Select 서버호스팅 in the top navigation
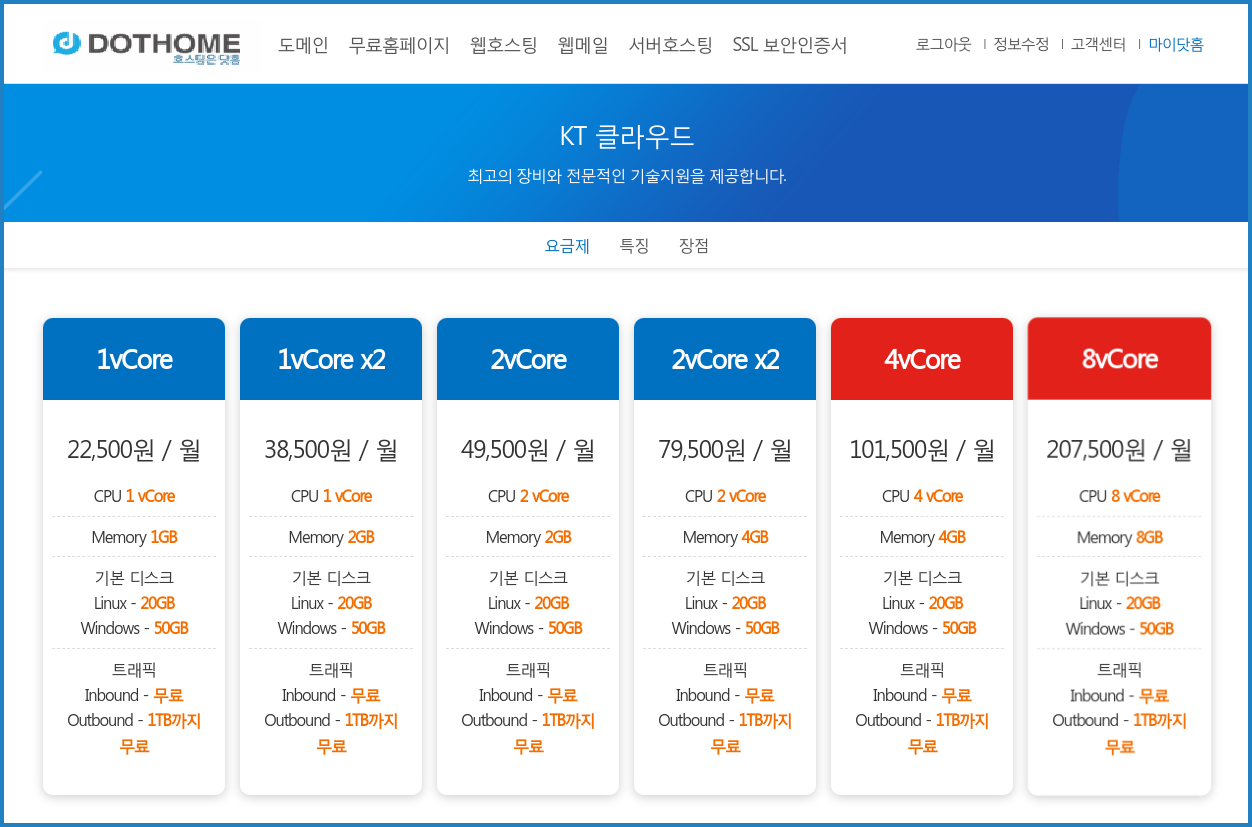 coord(670,45)
